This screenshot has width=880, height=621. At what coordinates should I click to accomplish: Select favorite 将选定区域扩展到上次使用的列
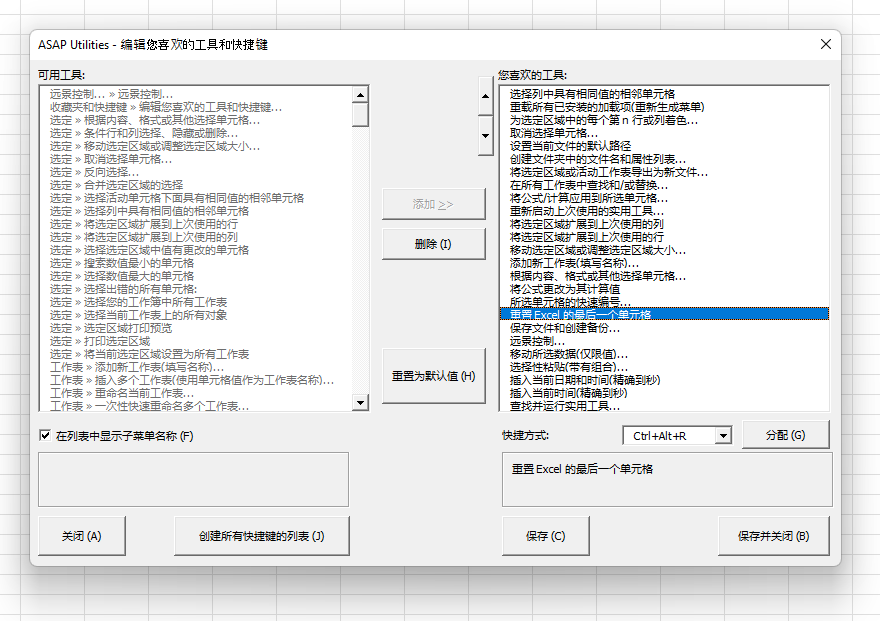coord(586,224)
